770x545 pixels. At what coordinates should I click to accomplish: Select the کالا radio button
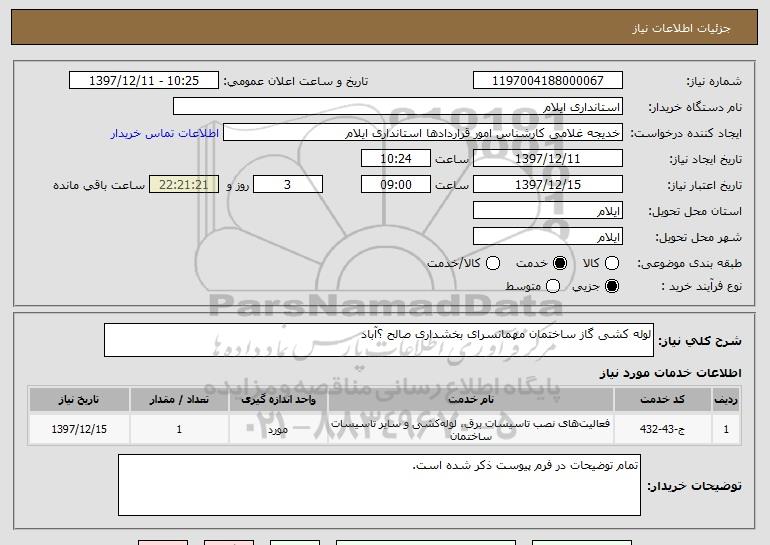pos(612,264)
